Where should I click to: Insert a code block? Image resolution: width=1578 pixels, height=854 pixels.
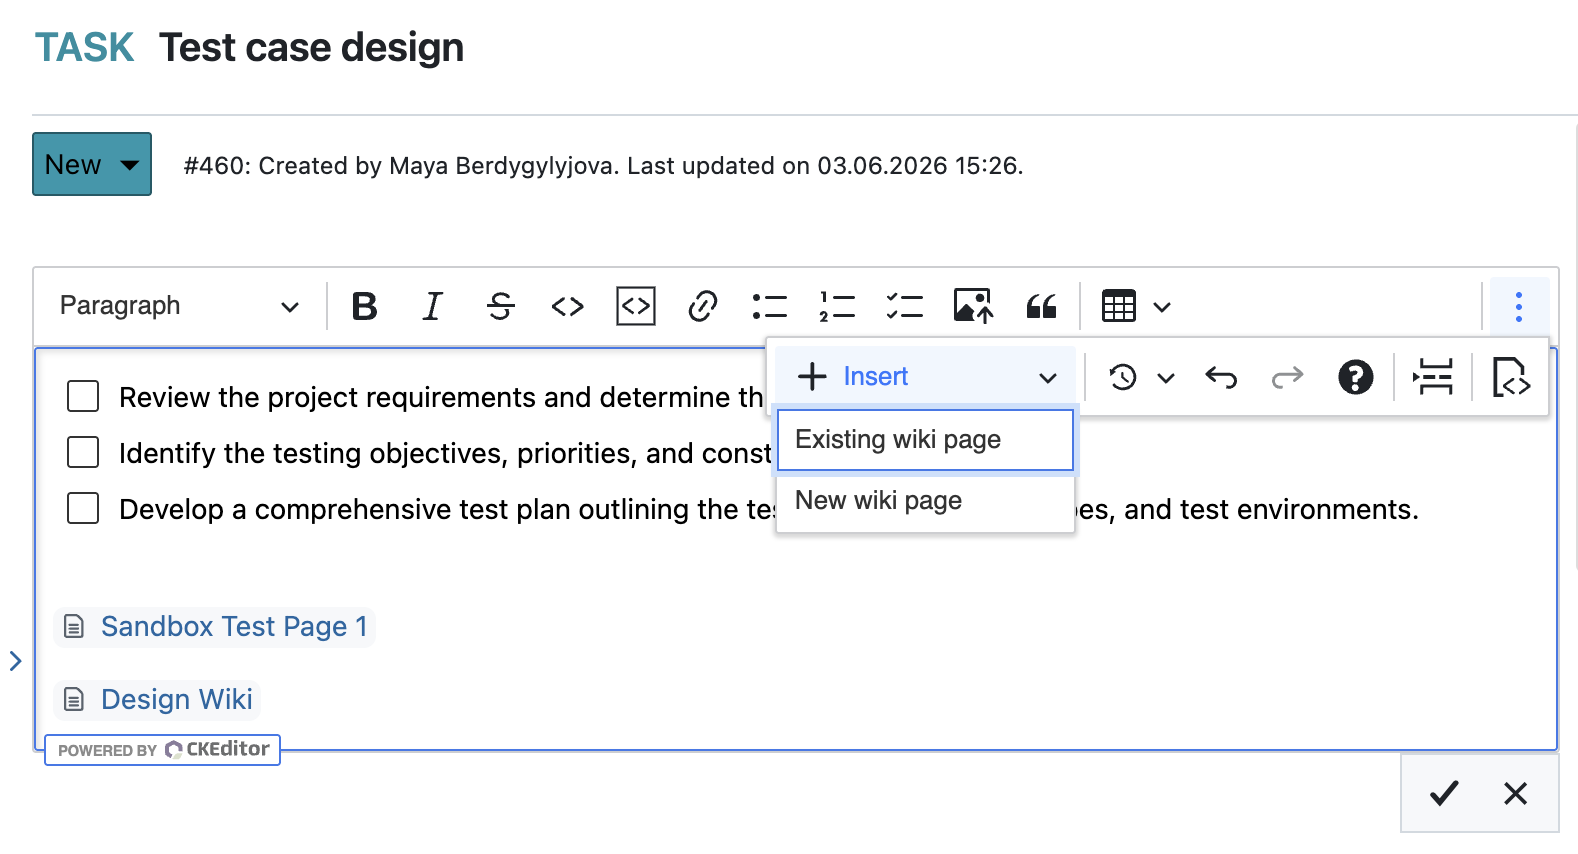636,306
